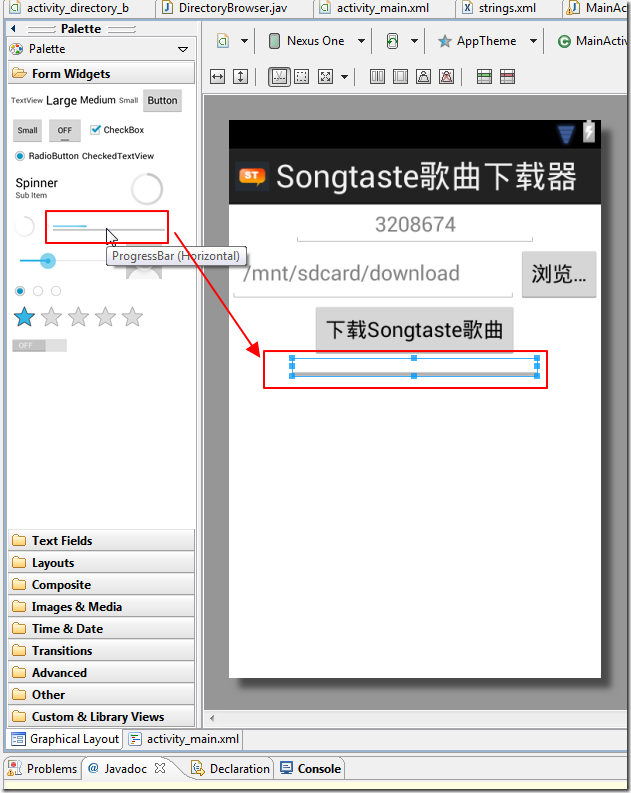Image resolution: width=631 pixels, height=793 pixels.
Task: Click the /mnt/sdcard/download path field
Action: (373, 275)
